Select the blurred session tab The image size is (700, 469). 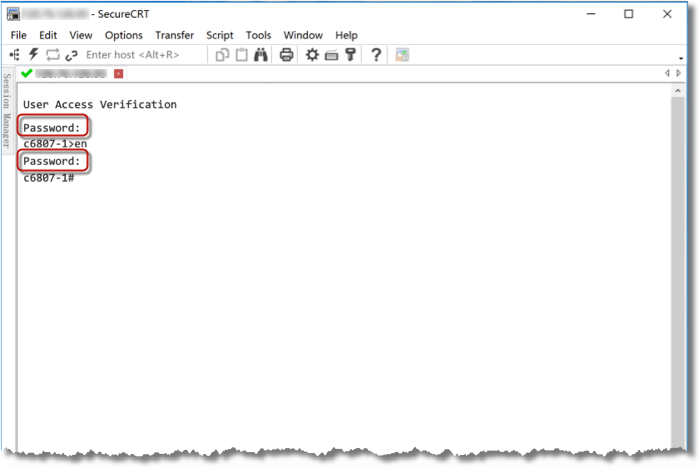pos(71,74)
